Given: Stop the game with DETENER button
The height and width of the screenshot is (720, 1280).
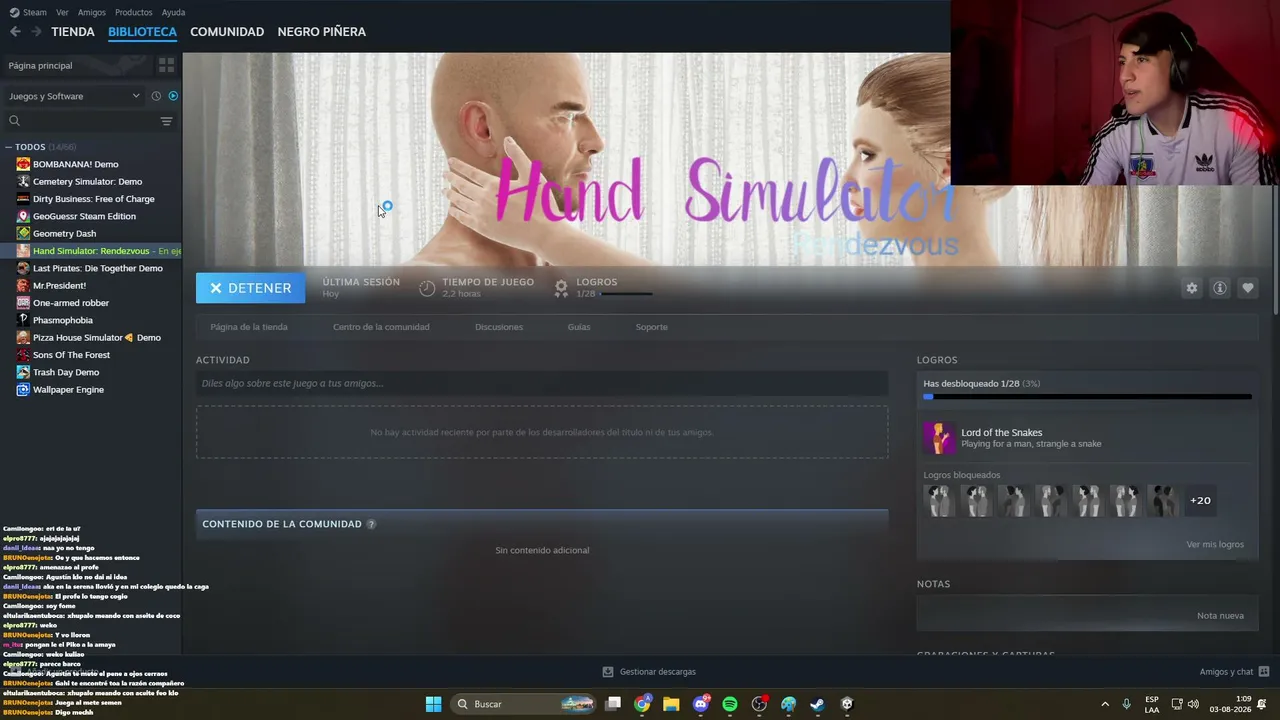Looking at the screenshot, I should [x=250, y=288].
